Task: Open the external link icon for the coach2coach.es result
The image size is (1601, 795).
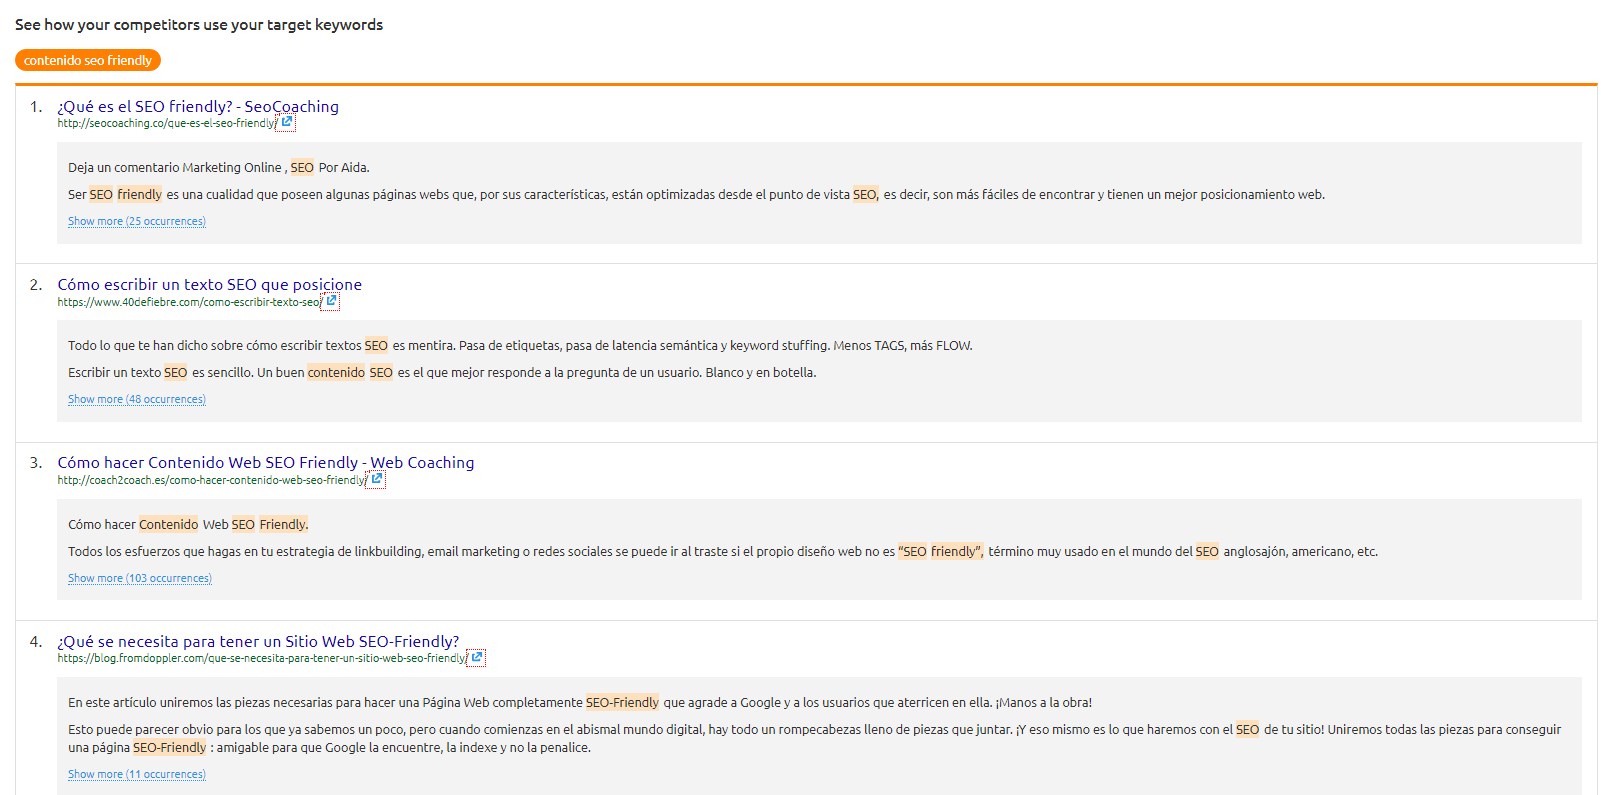Action: (x=377, y=479)
